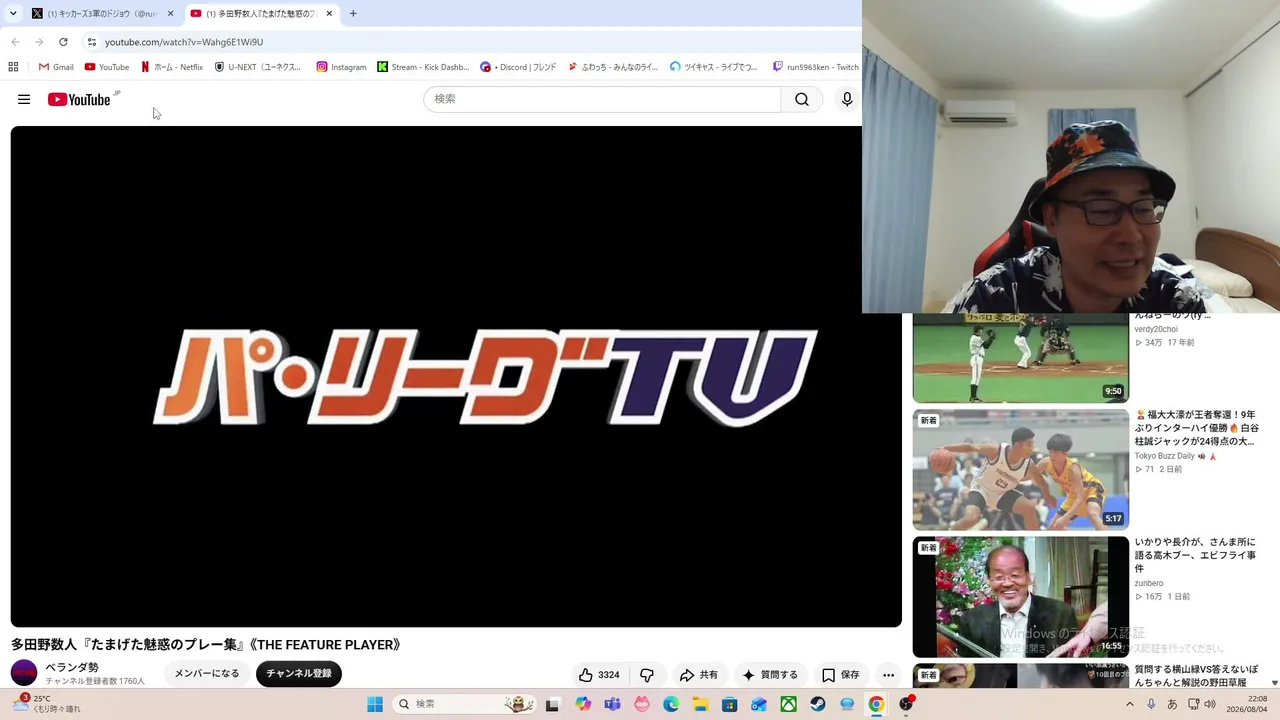
Task: Share the video using 共有 button
Action: click(698, 675)
